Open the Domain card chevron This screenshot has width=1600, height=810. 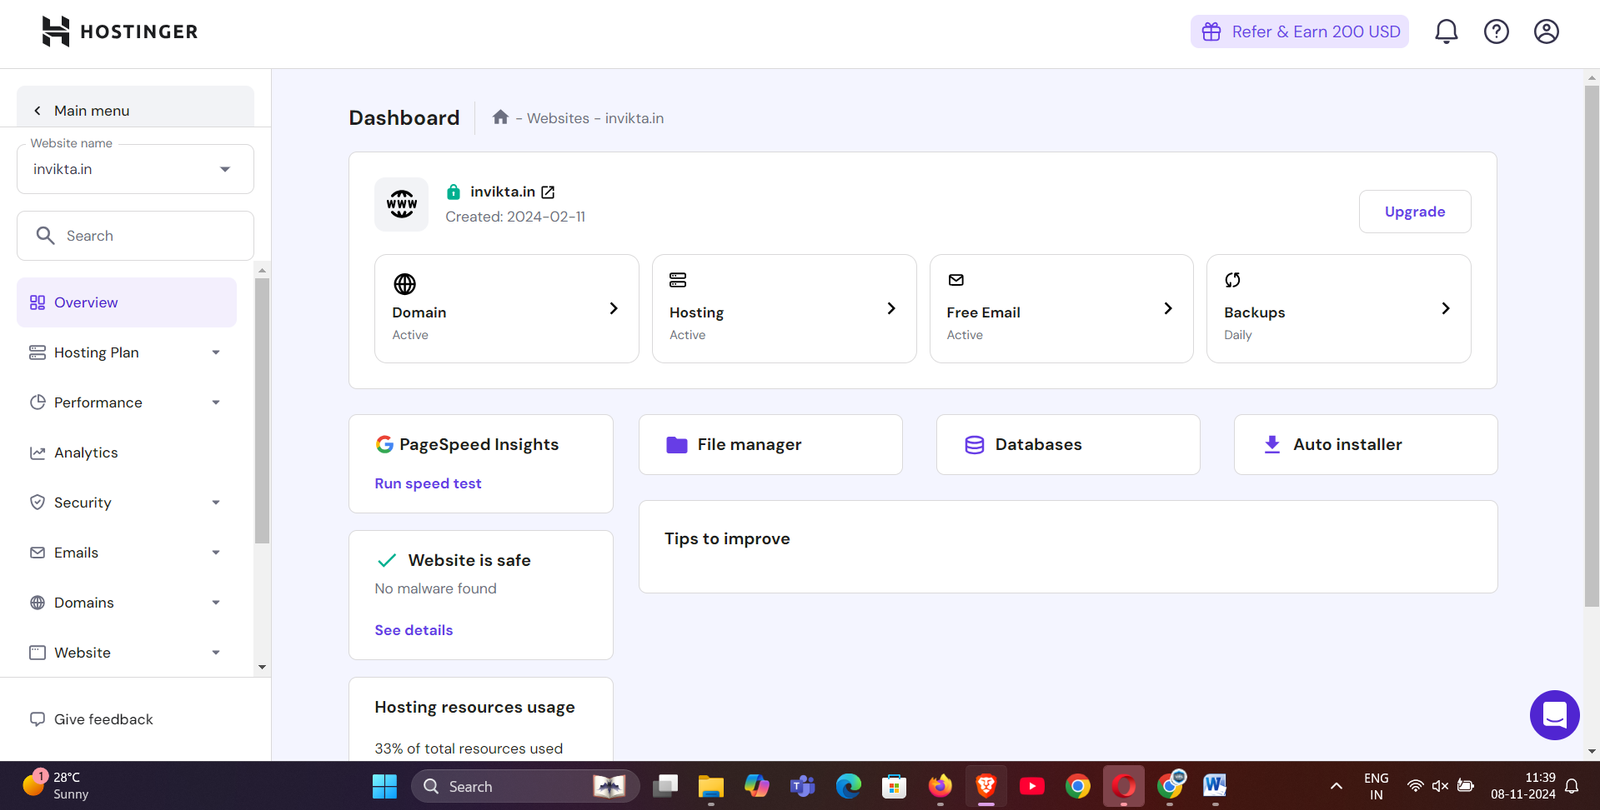pyautogui.click(x=614, y=308)
